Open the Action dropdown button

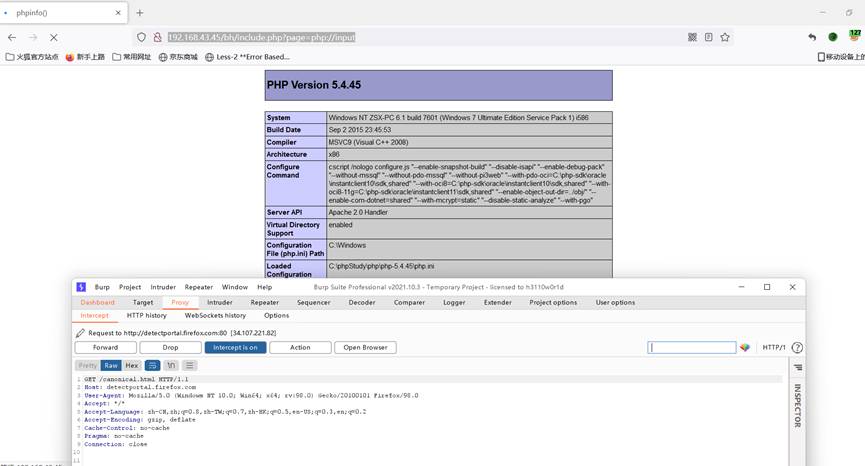click(x=300, y=347)
